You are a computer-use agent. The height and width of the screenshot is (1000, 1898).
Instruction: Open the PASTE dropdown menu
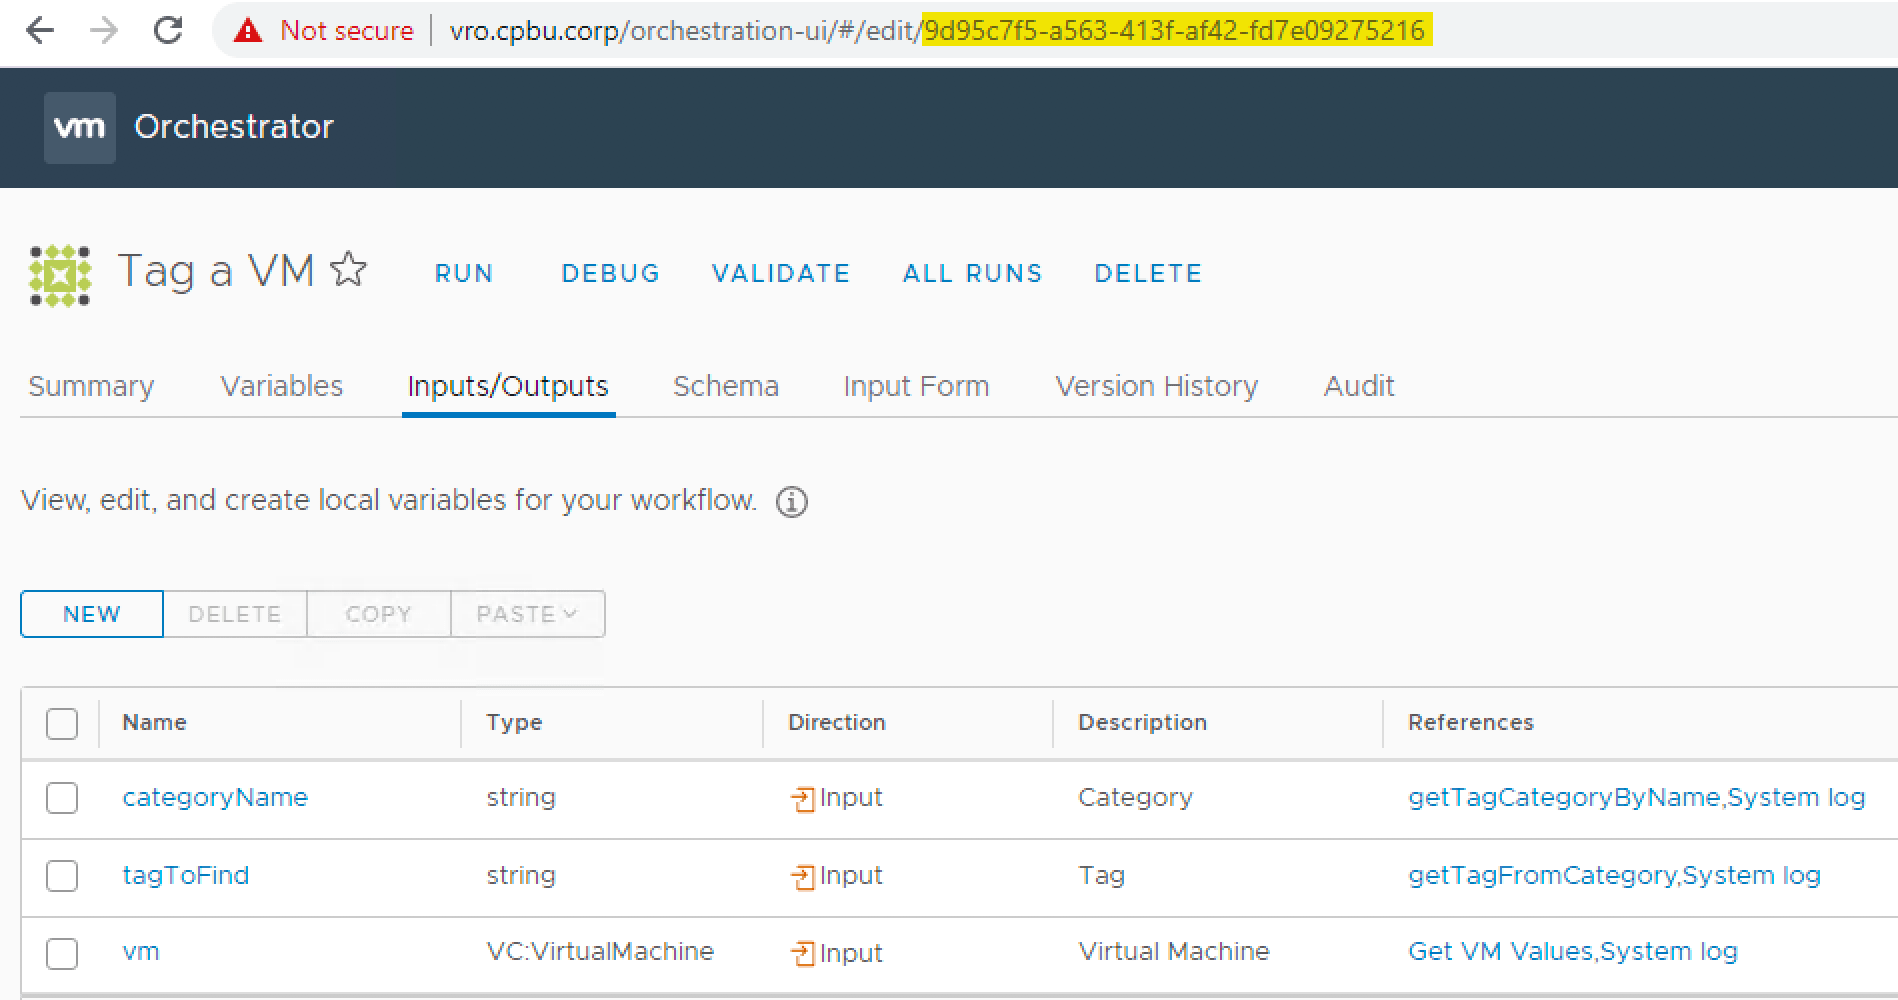[527, 614]
